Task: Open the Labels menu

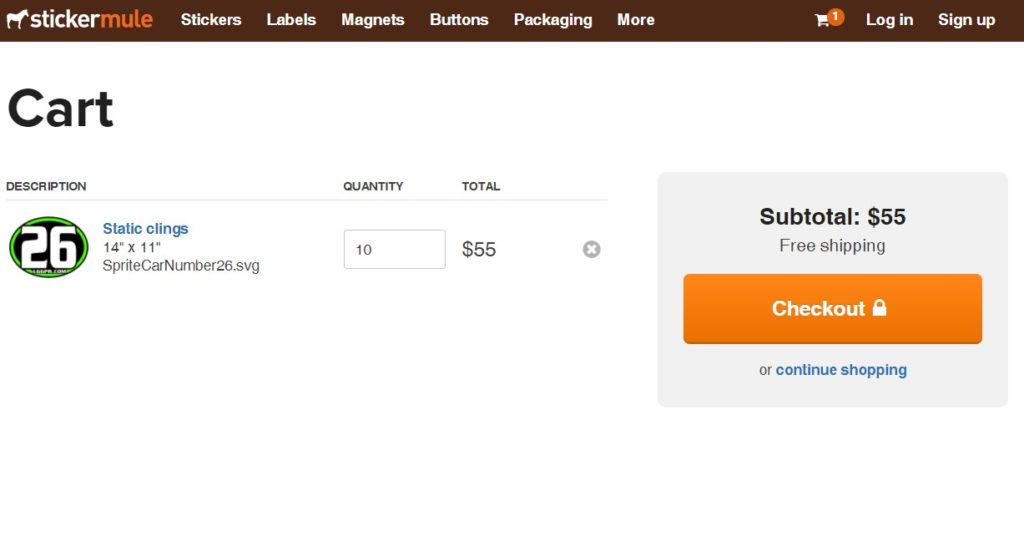Action: [x=291, y=20]
